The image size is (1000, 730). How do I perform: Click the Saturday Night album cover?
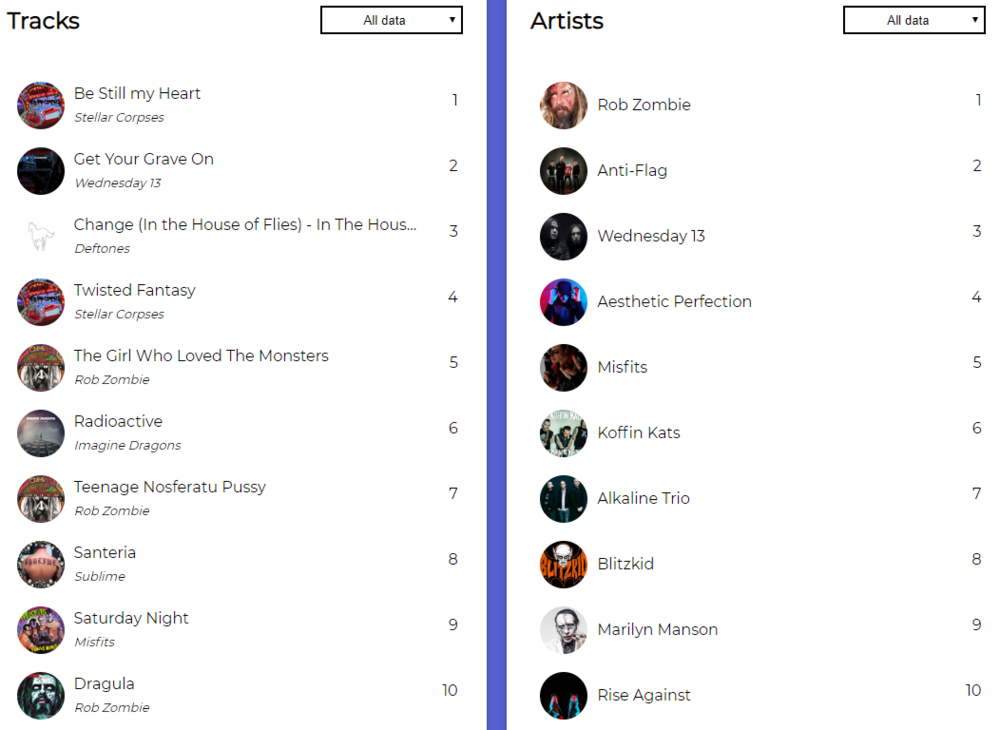[41, 630]
